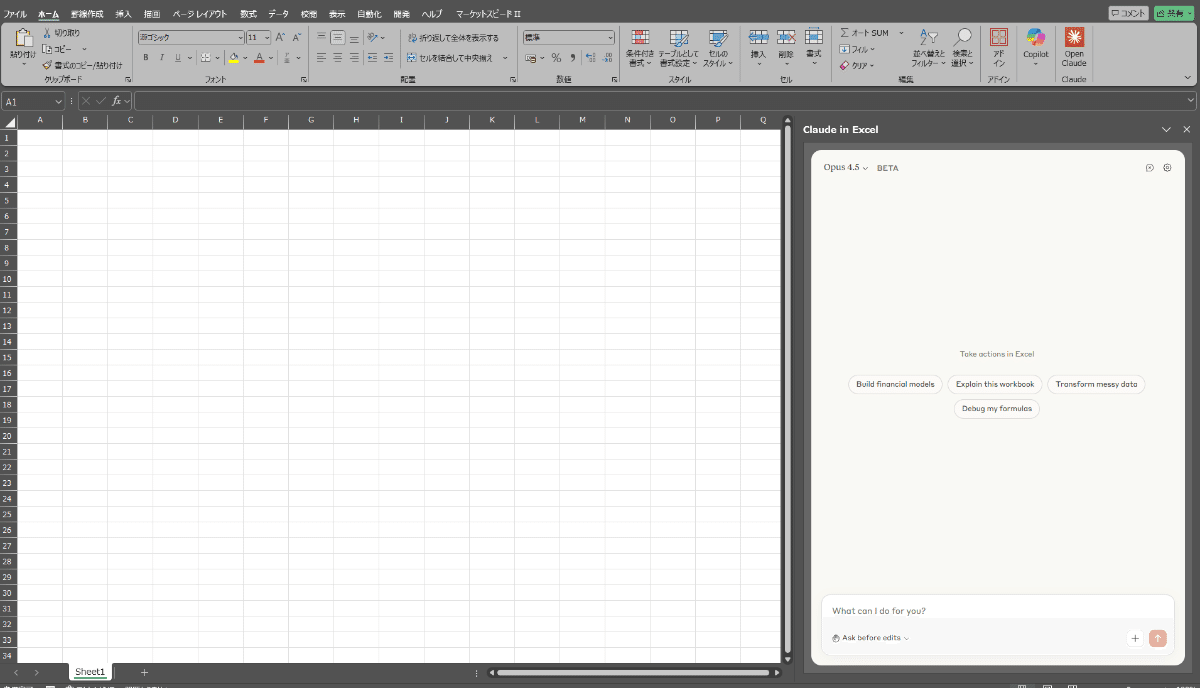Switch to the Data (データ) tab
Screen dimensions: 1200x688
coord(278,14)
